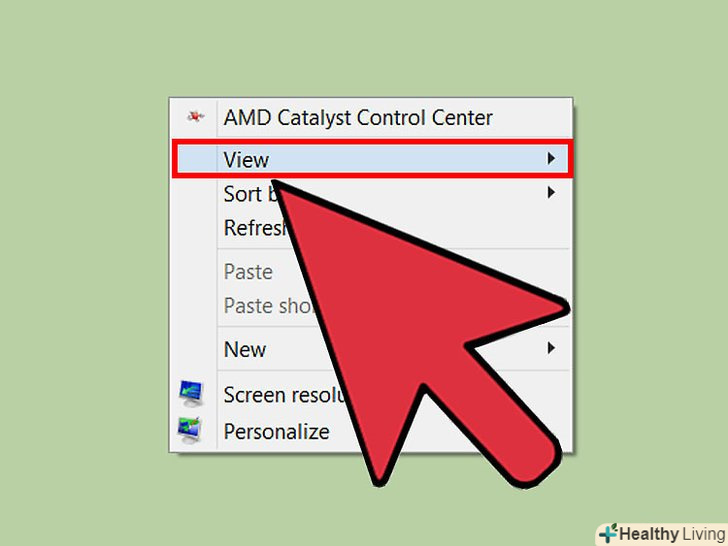Click the red highlight border around View
This screenshot has height=546, width=728.
tap(372, 159)
